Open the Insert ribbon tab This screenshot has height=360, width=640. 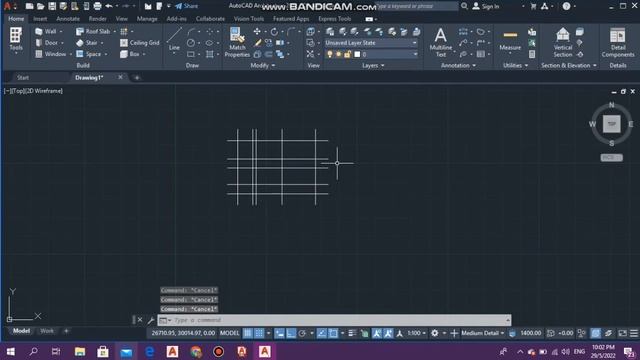(x=40, y=19)
